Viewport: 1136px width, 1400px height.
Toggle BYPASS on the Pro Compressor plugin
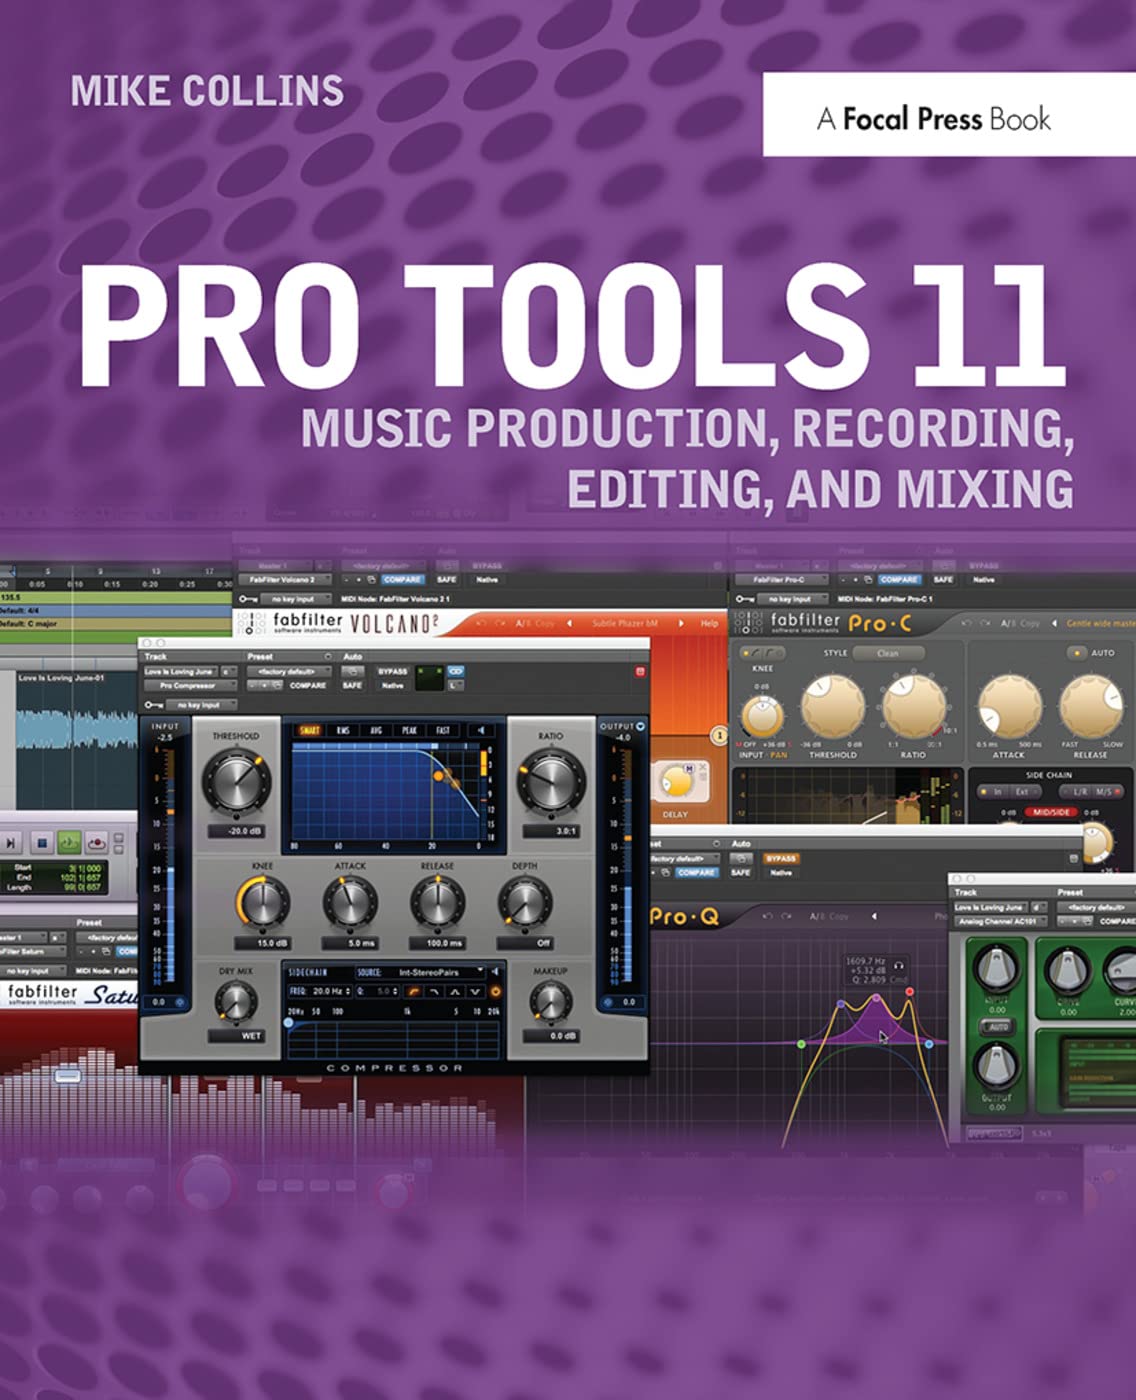click(x=393, y=671)
